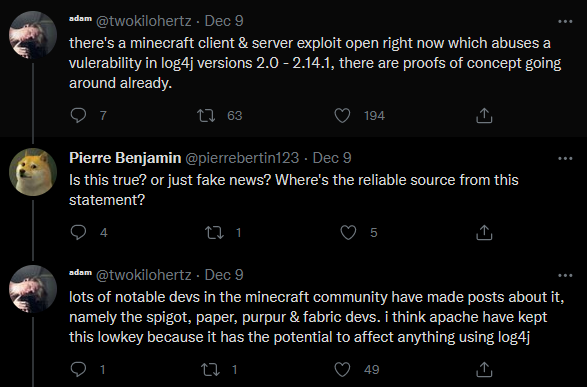The image size is (587, 387).
Task: Retweet the first tweet with 63 retweets
Action: point(206,115)
